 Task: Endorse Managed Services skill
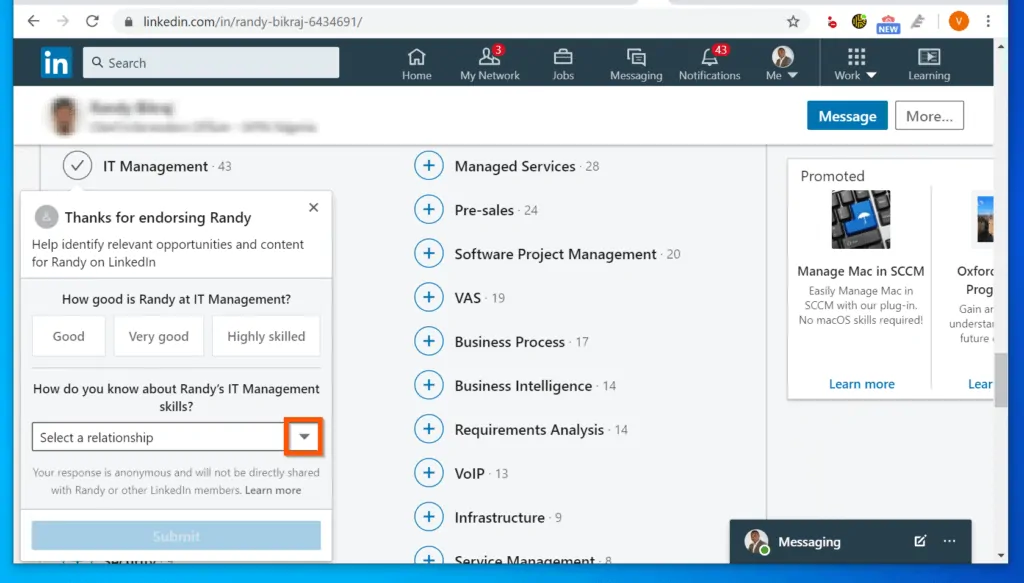click(x=429, y=166)
